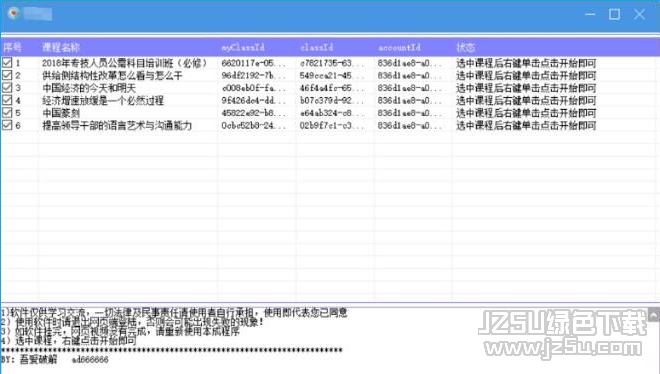Click log line 选中课程，右键点击开始即可
The height and width of the screenshot is (374, 660).
click(x=69, y=340)
